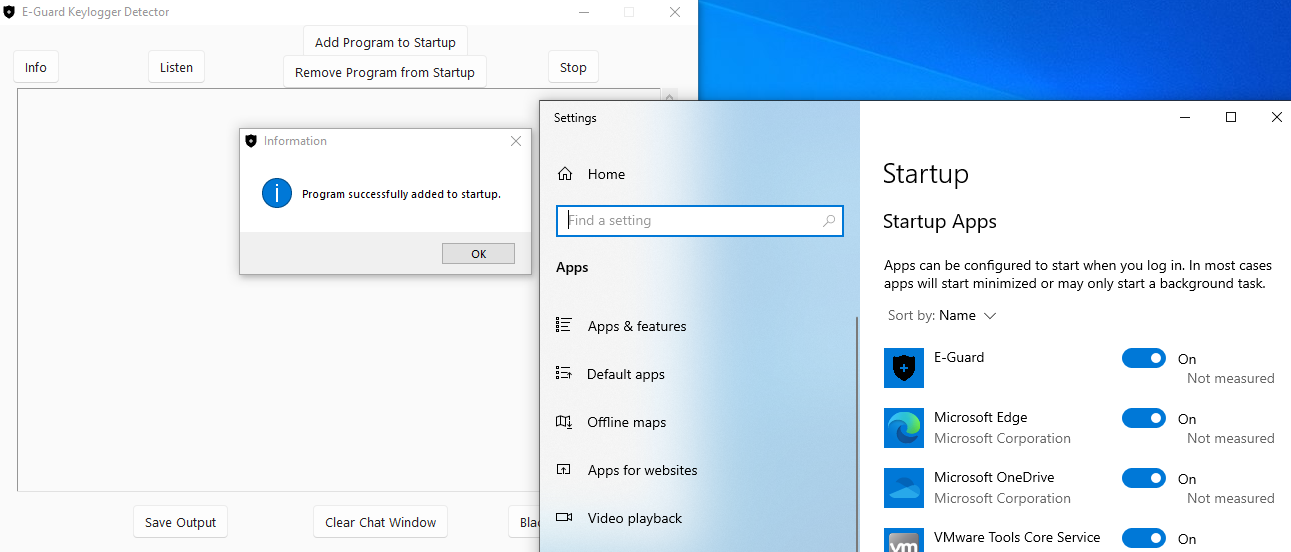
Task: Click the Microsoft Edge icon in Startup Apps
Action: pyautogui.click(x=904, y=428)
